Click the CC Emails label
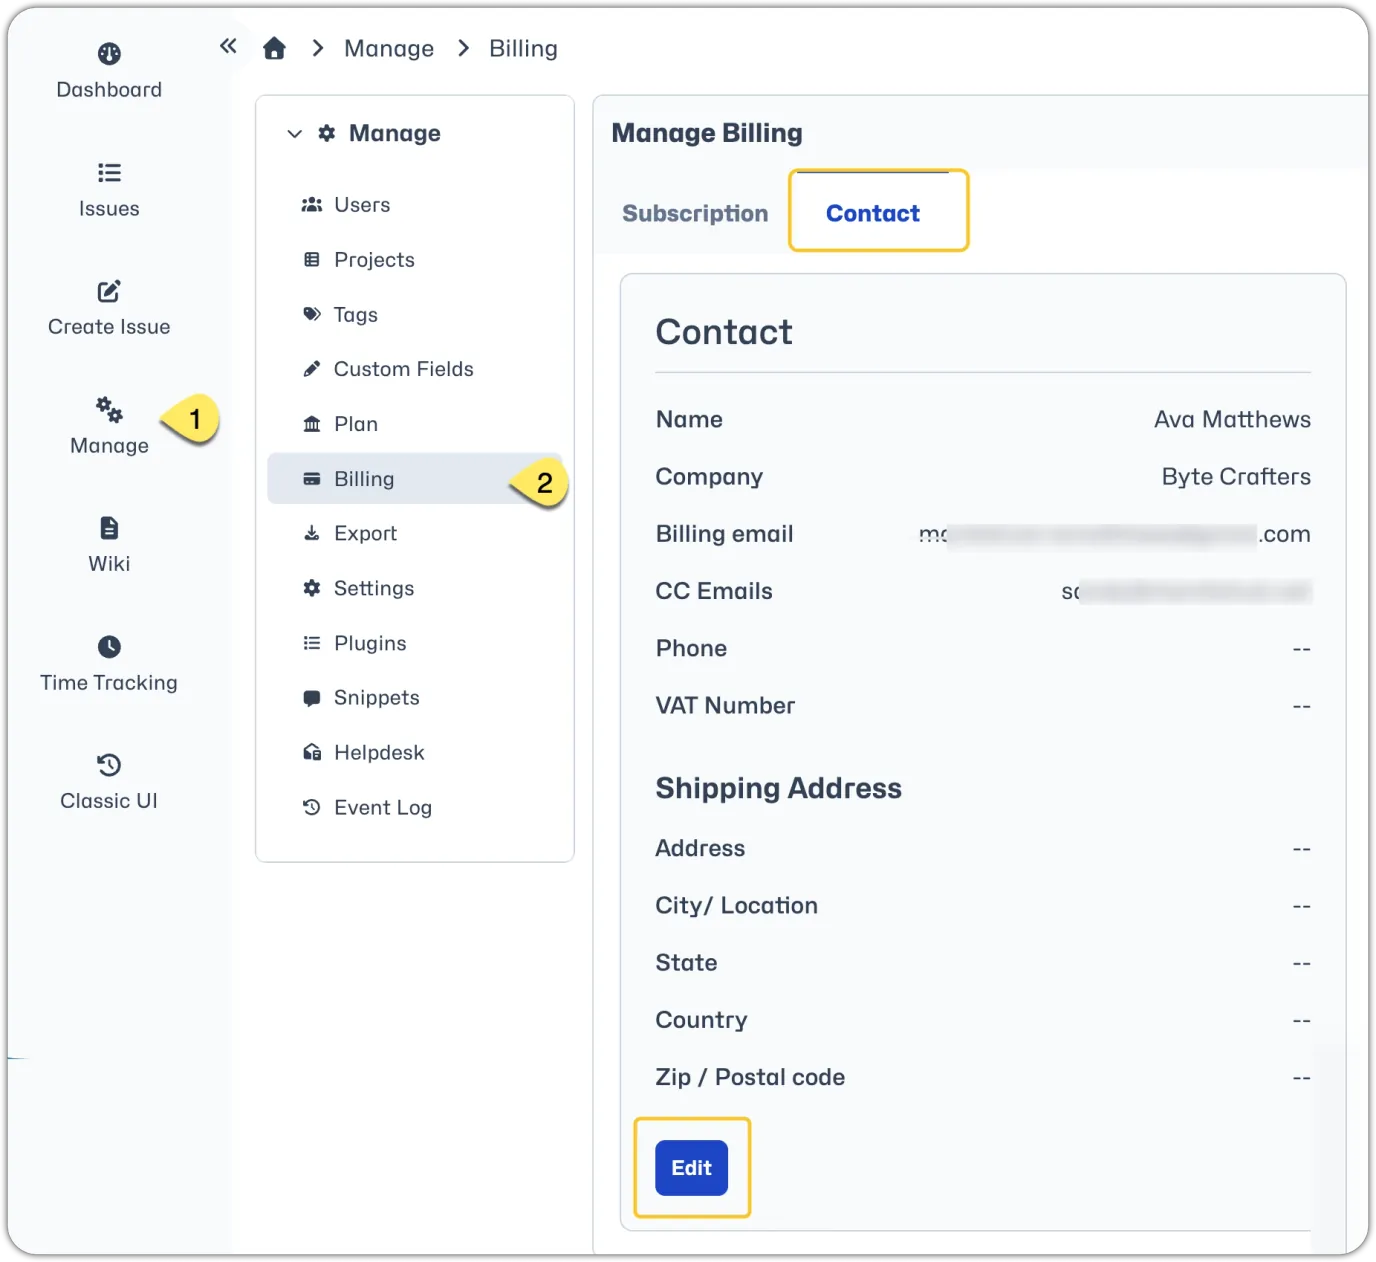Viewport: 1376px width, 1262px height. coord(714,591)
